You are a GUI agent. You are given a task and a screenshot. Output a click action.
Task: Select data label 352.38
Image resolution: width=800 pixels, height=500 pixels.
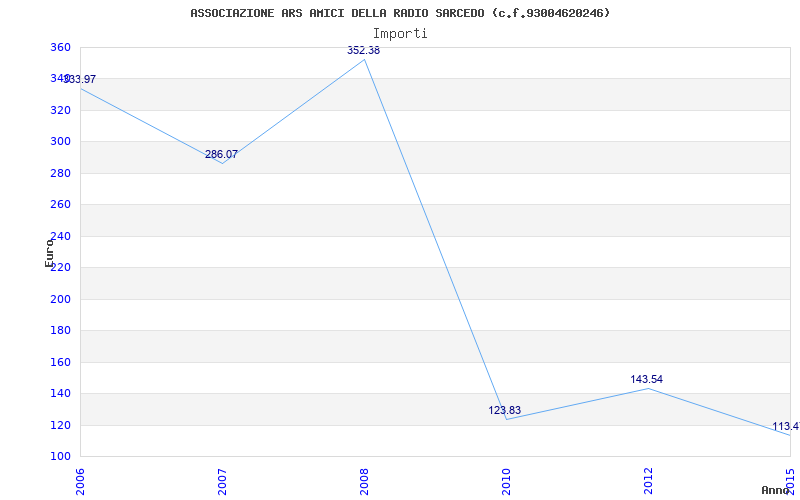[x=363, y=51]
